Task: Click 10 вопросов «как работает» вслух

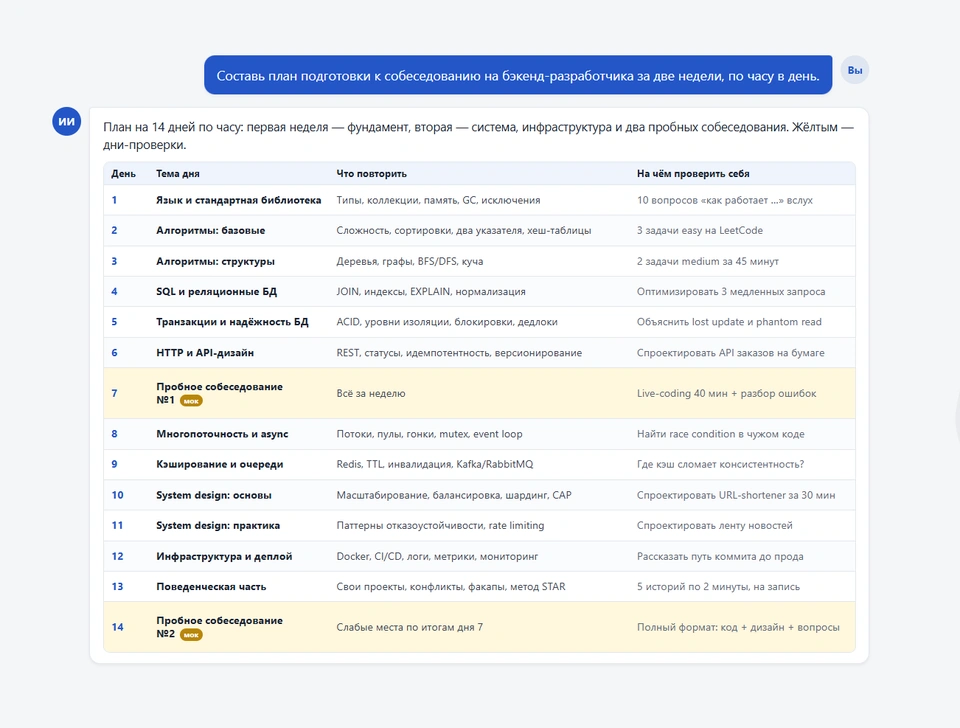Action: coord(725,200)
